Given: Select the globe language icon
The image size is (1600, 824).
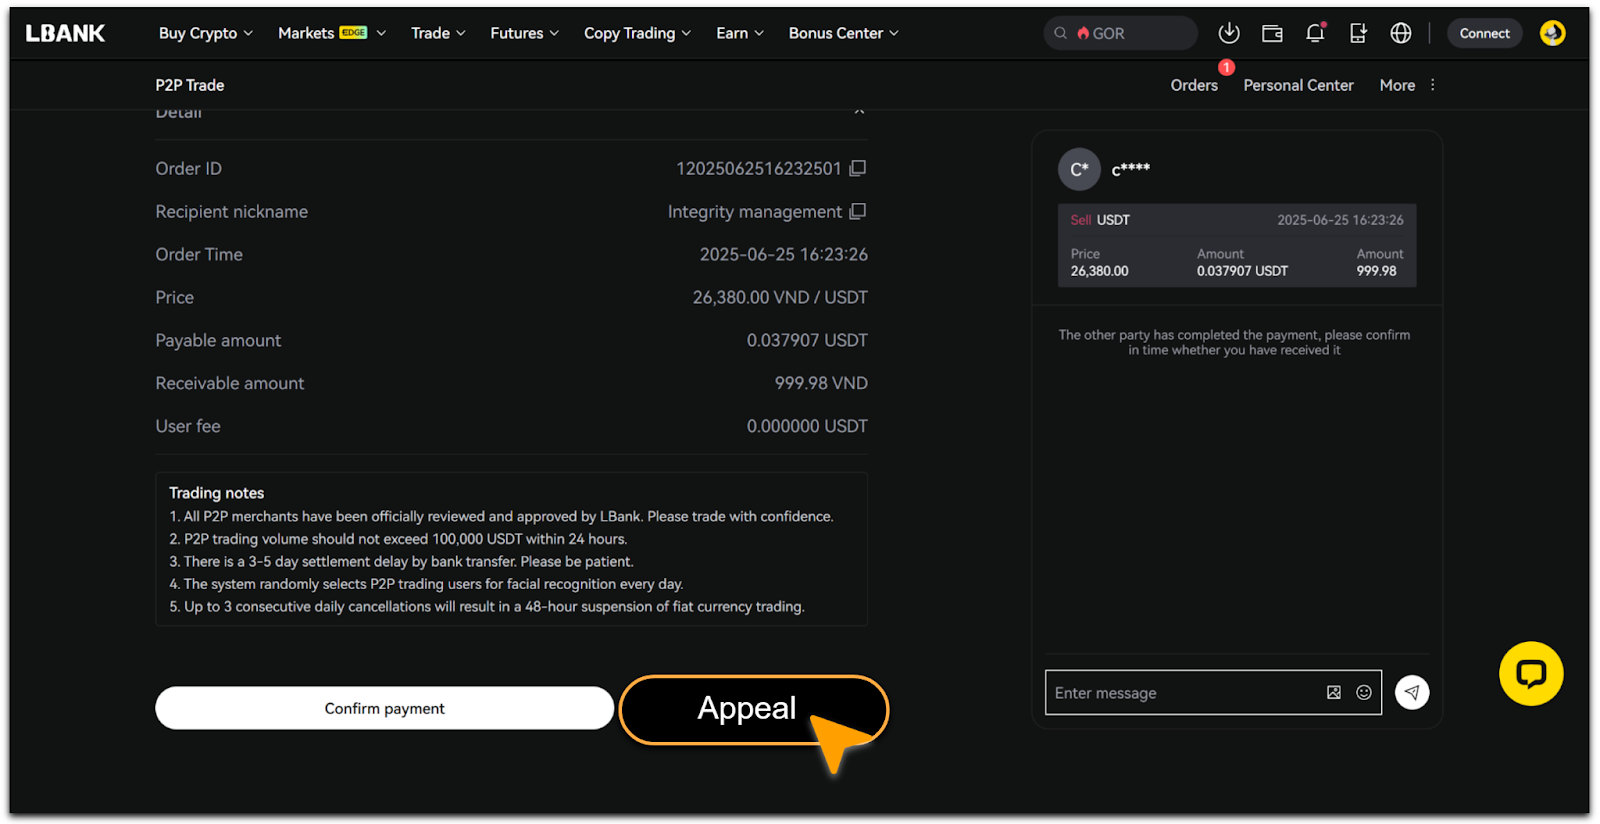Looking at the screenshot, I should point(1401,33).
